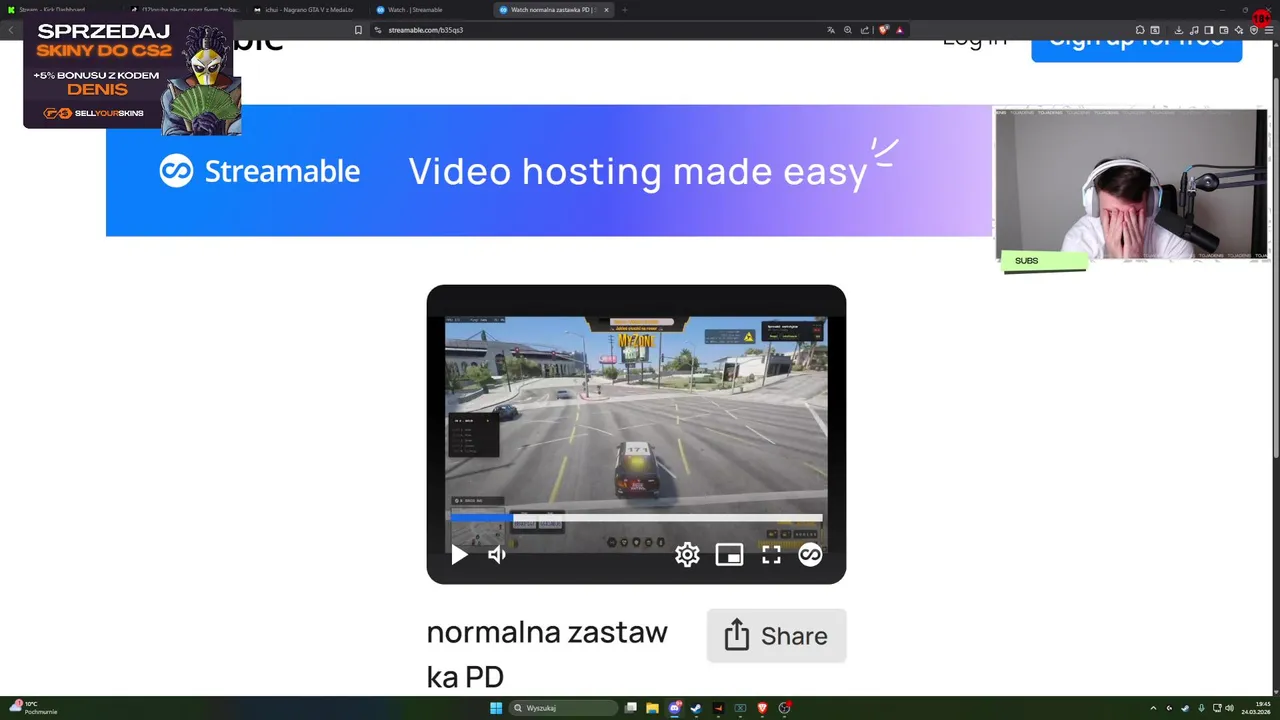Click the streamable.com address bar
This screenshot has width=1280, height=720.
[600, 30]
